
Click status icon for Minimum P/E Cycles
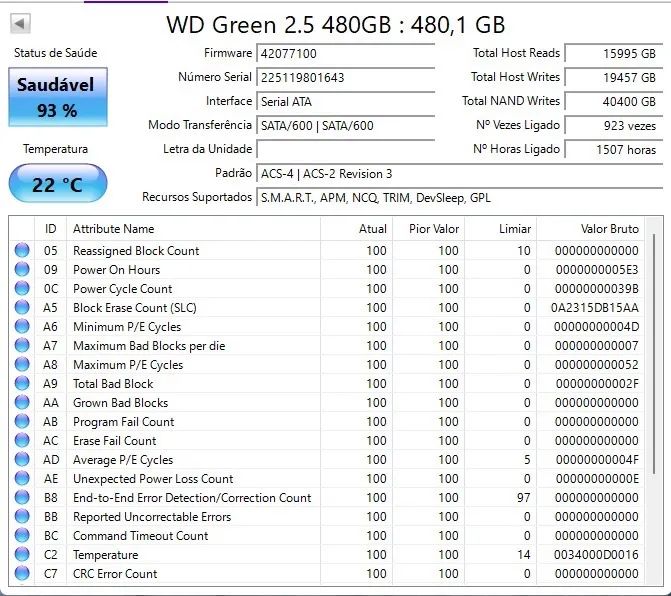point(22,326)
